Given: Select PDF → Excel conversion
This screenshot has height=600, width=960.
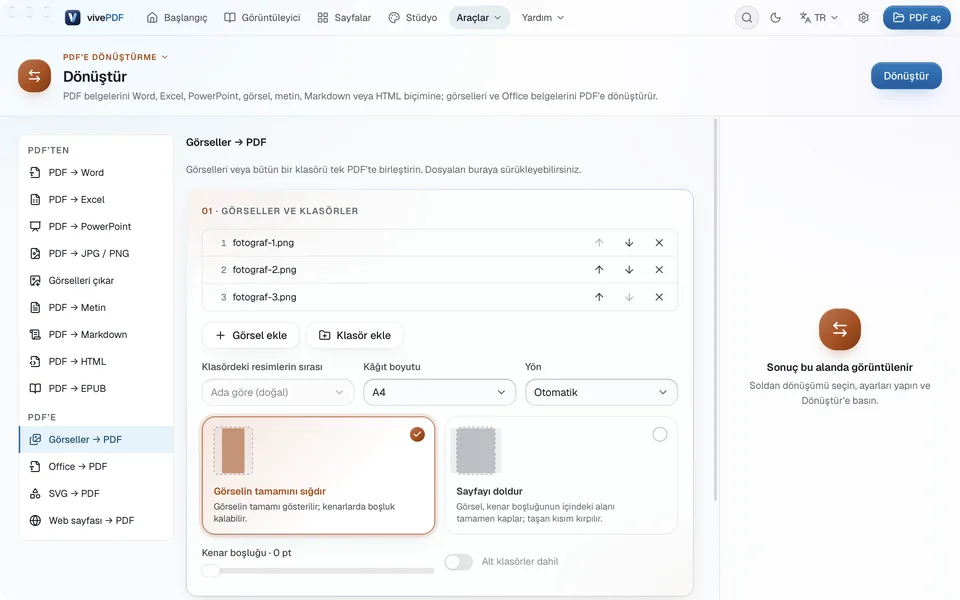Looking at the screenshot, I should tap(96, 200).
